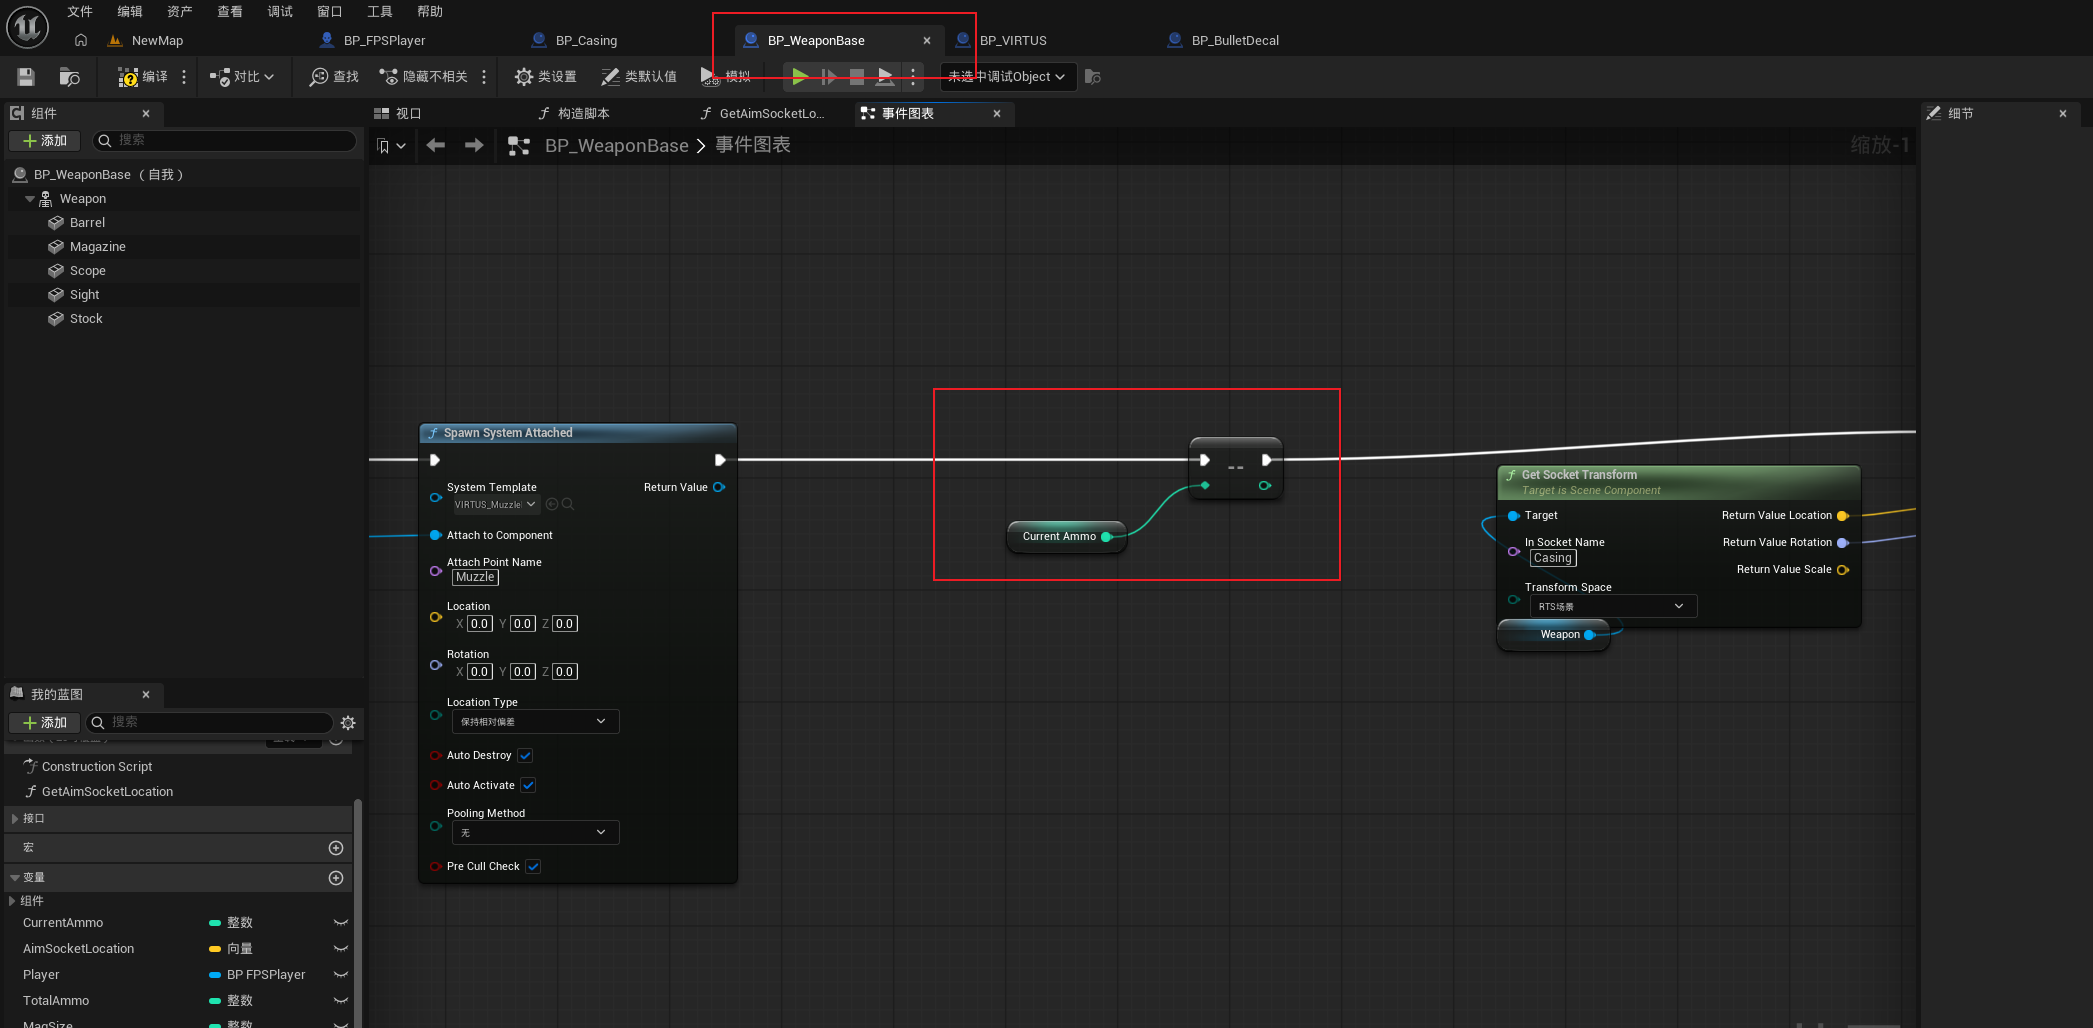The height and width of the screenshot is (1028, 2093).
Task: Browse to asset in content browser
Action: pyautogui.click(x=69, y=77)
